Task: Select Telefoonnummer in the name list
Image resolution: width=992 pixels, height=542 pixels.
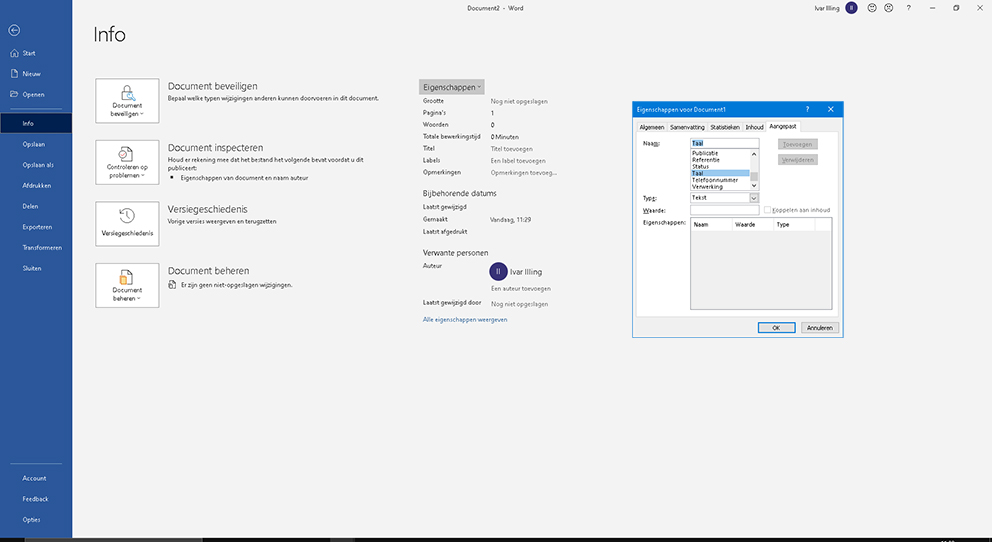Action: pyautogui.click(x=715, y=180)
